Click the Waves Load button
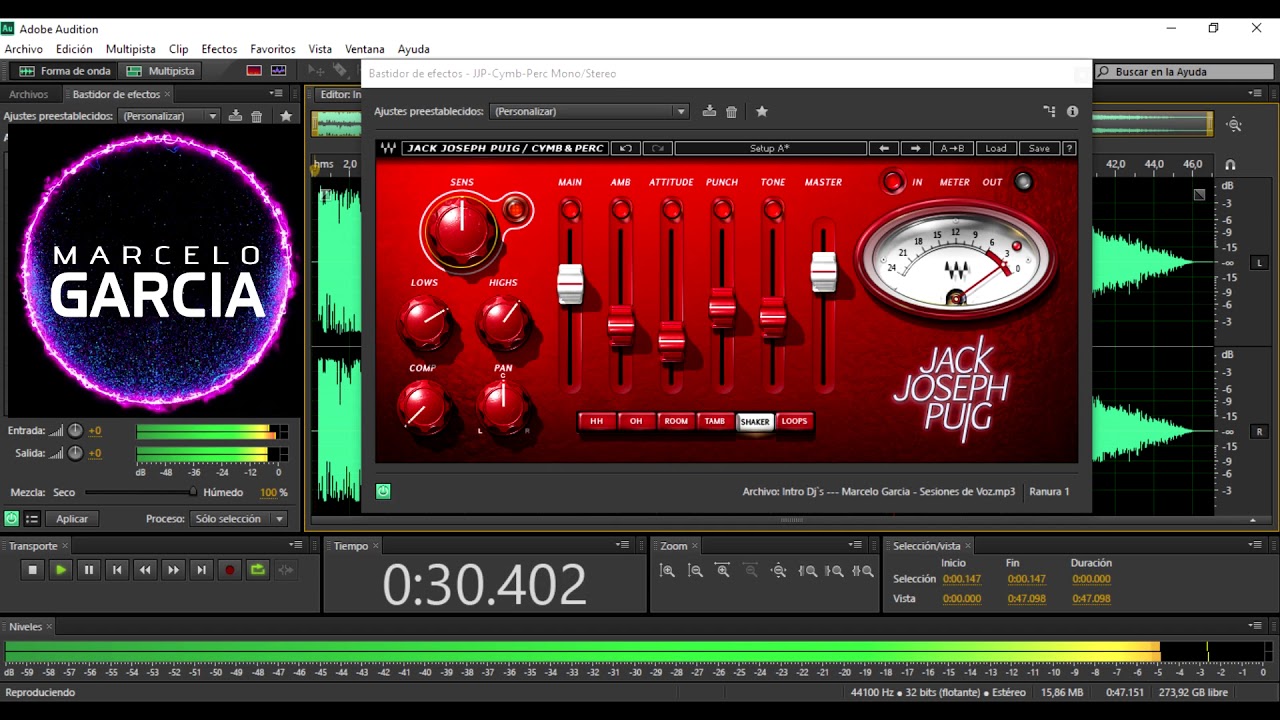Screen dimensions: 1280x720 pyautogui.click(x=996, y=148)
